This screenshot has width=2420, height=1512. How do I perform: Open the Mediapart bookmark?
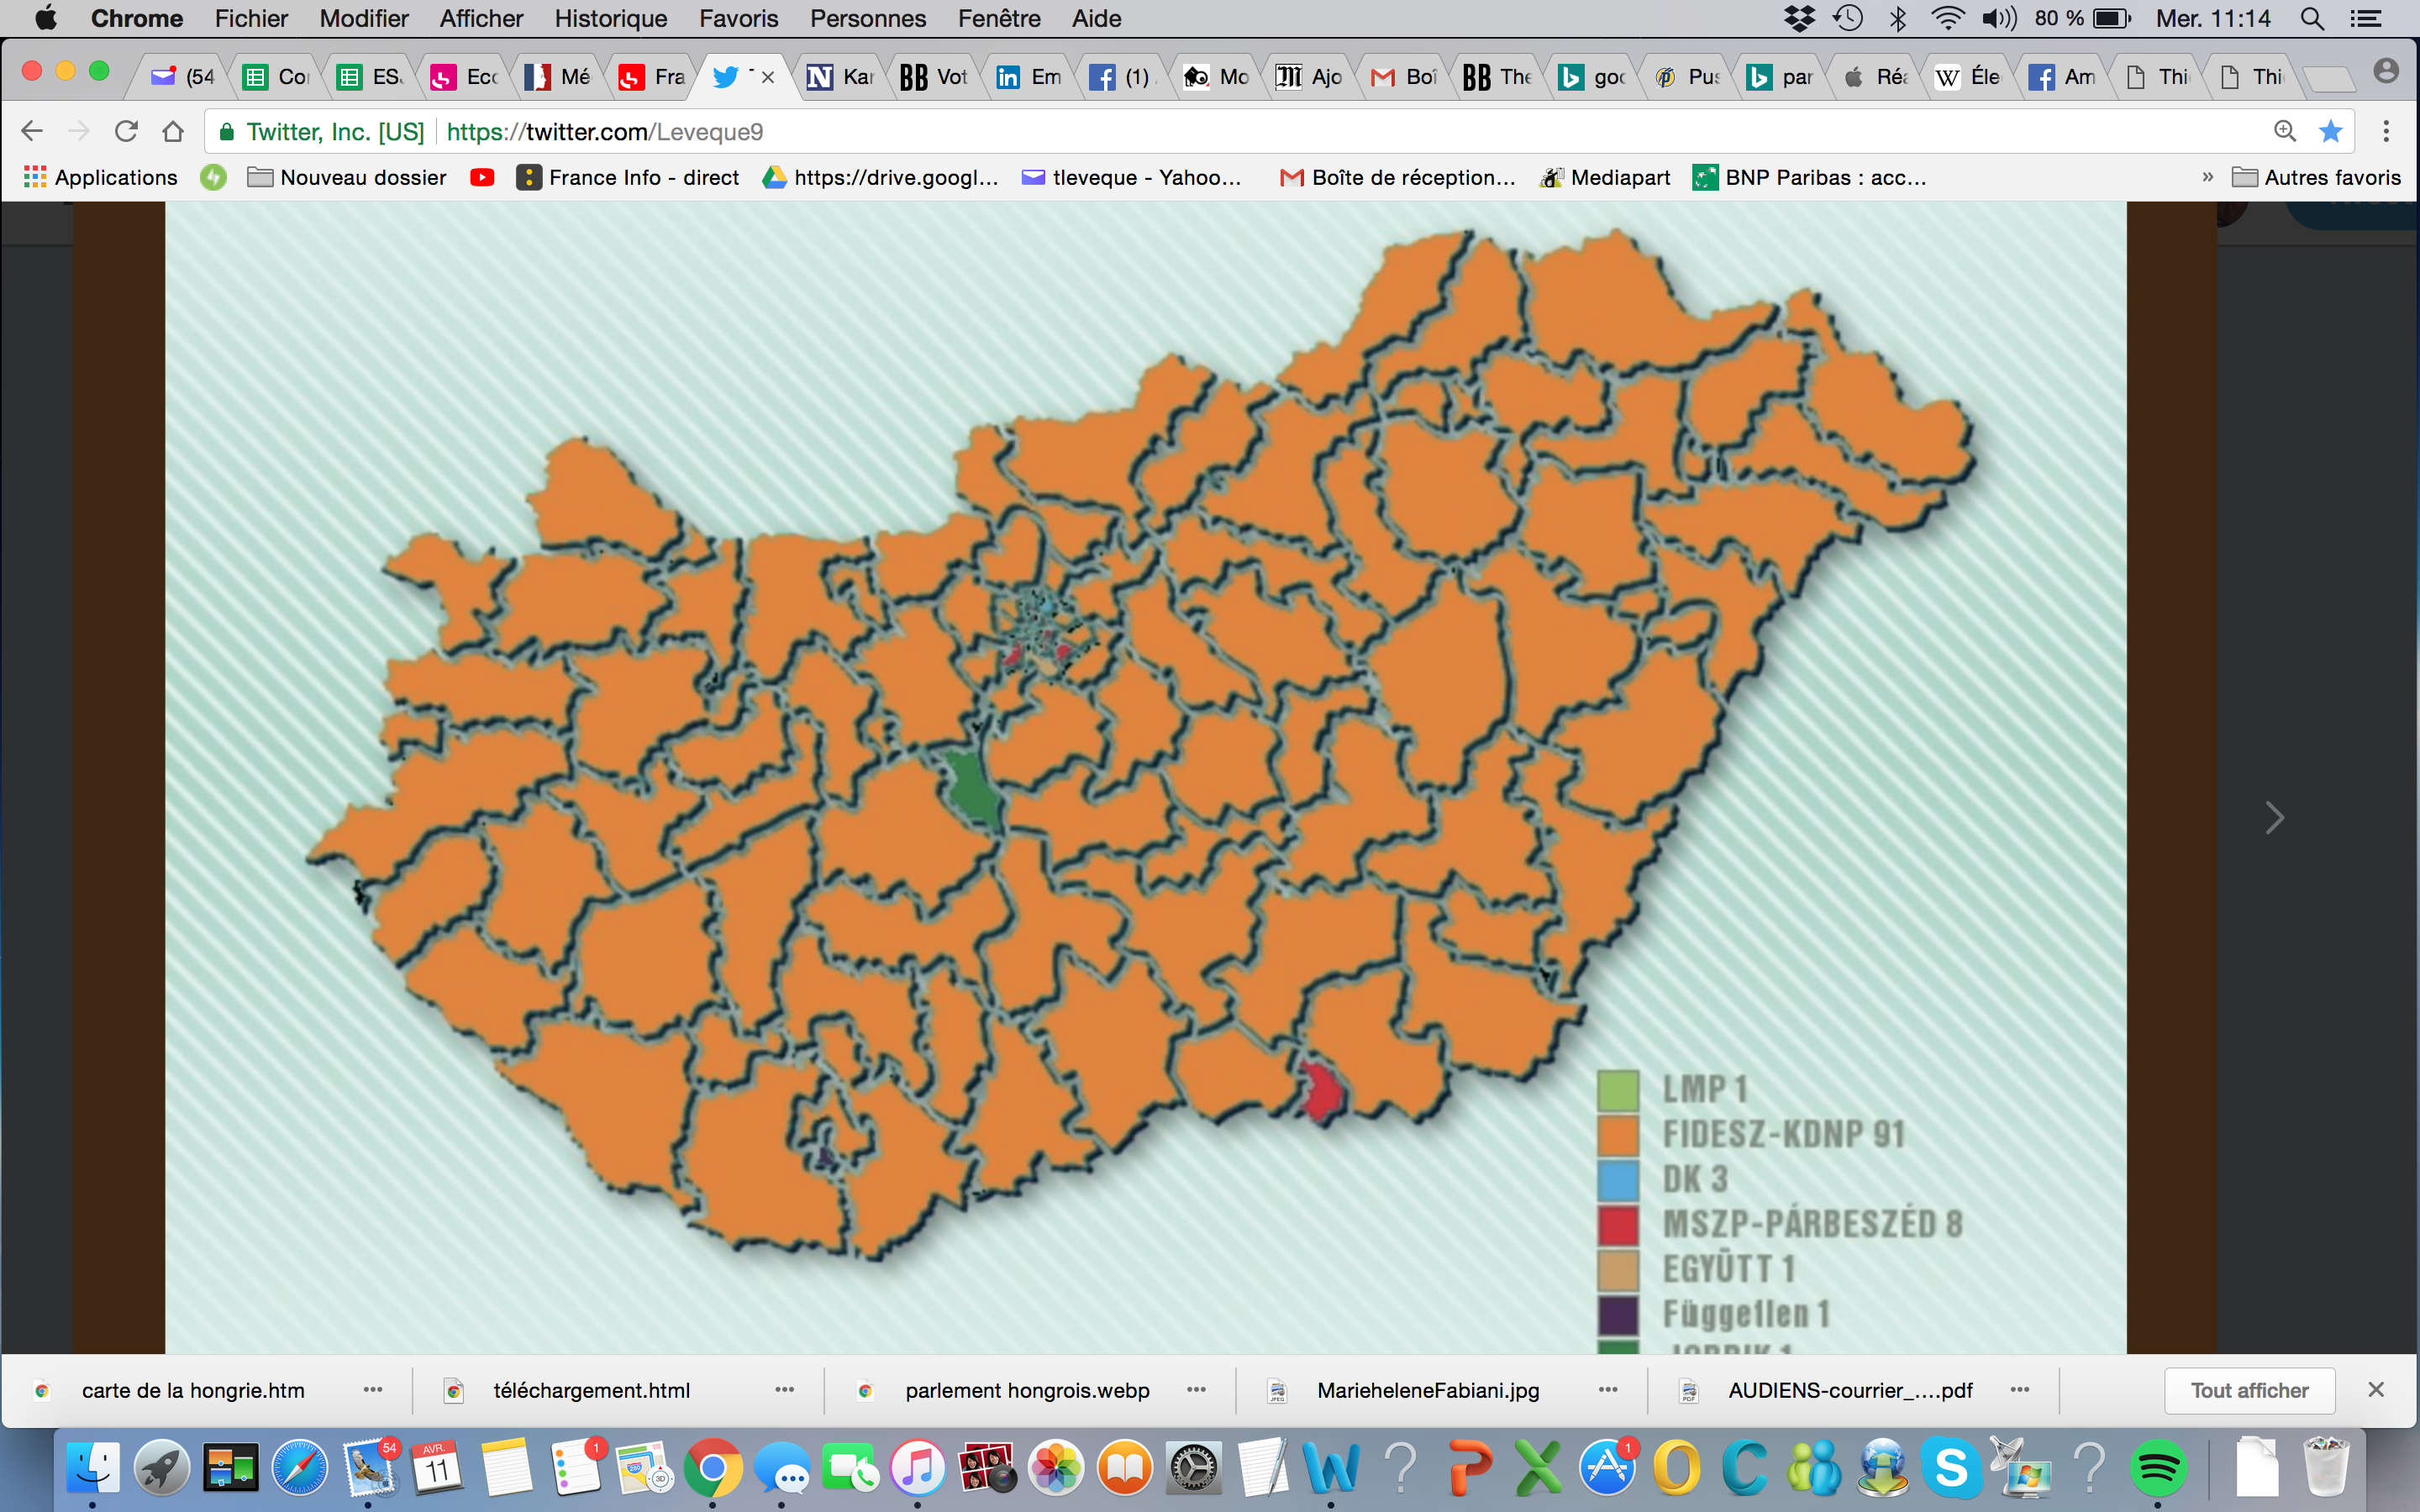[1606, 177]
